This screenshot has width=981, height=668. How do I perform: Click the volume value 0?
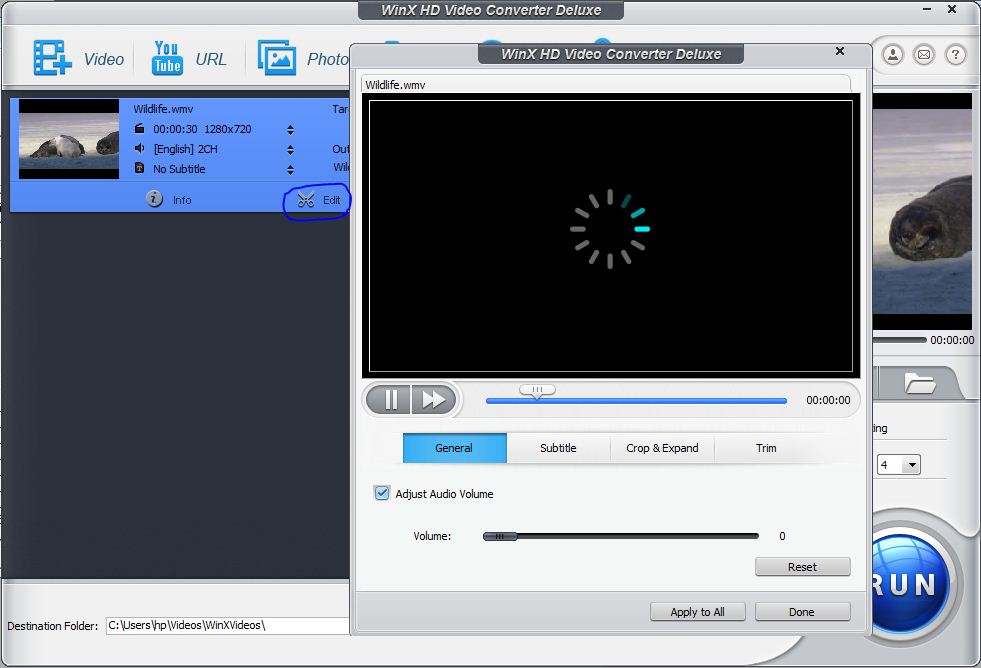[782, 536]
